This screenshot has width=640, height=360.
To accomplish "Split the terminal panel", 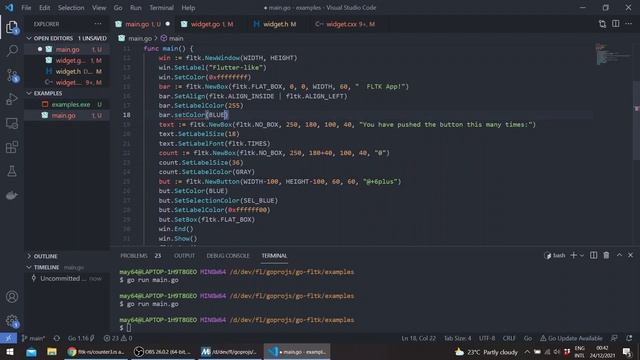I will (593, 255).
